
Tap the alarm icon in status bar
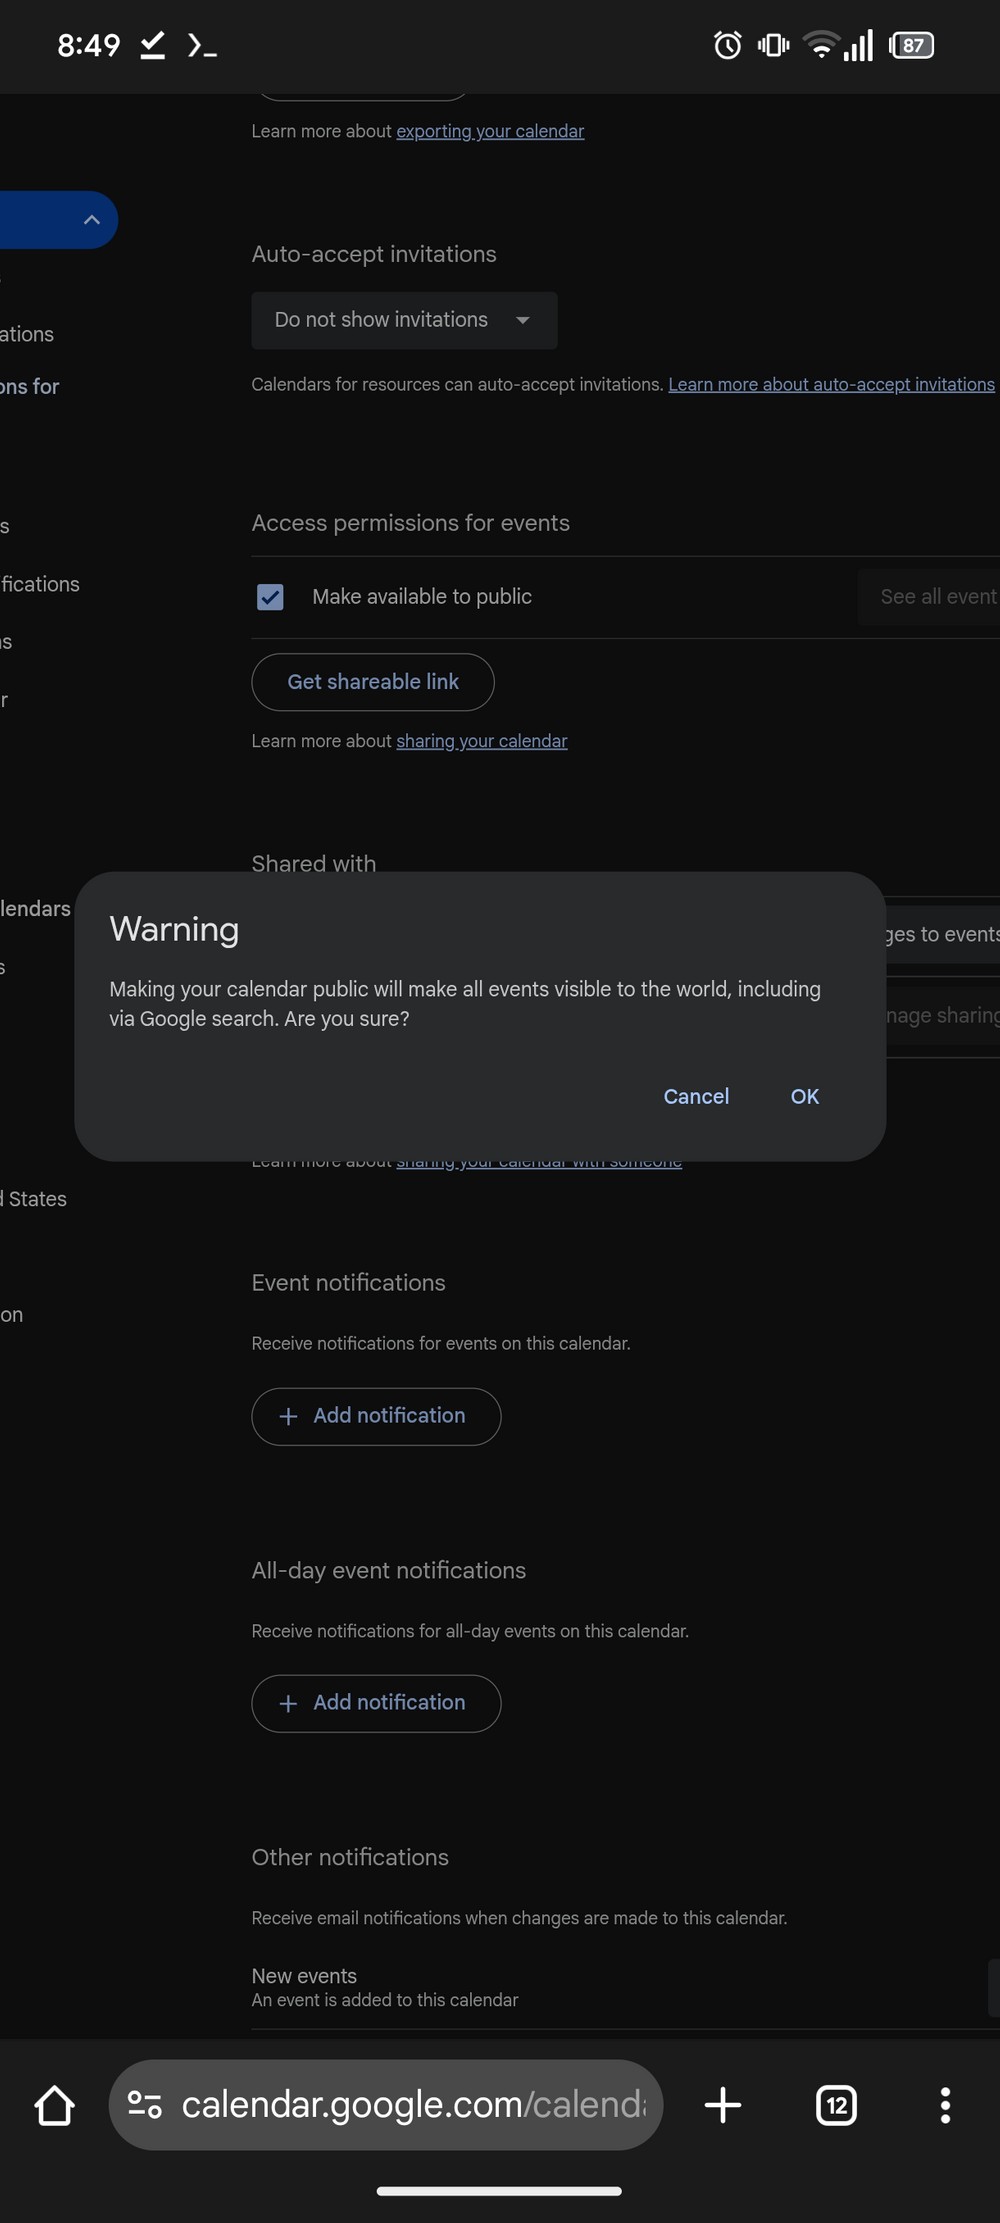[727, 45]
